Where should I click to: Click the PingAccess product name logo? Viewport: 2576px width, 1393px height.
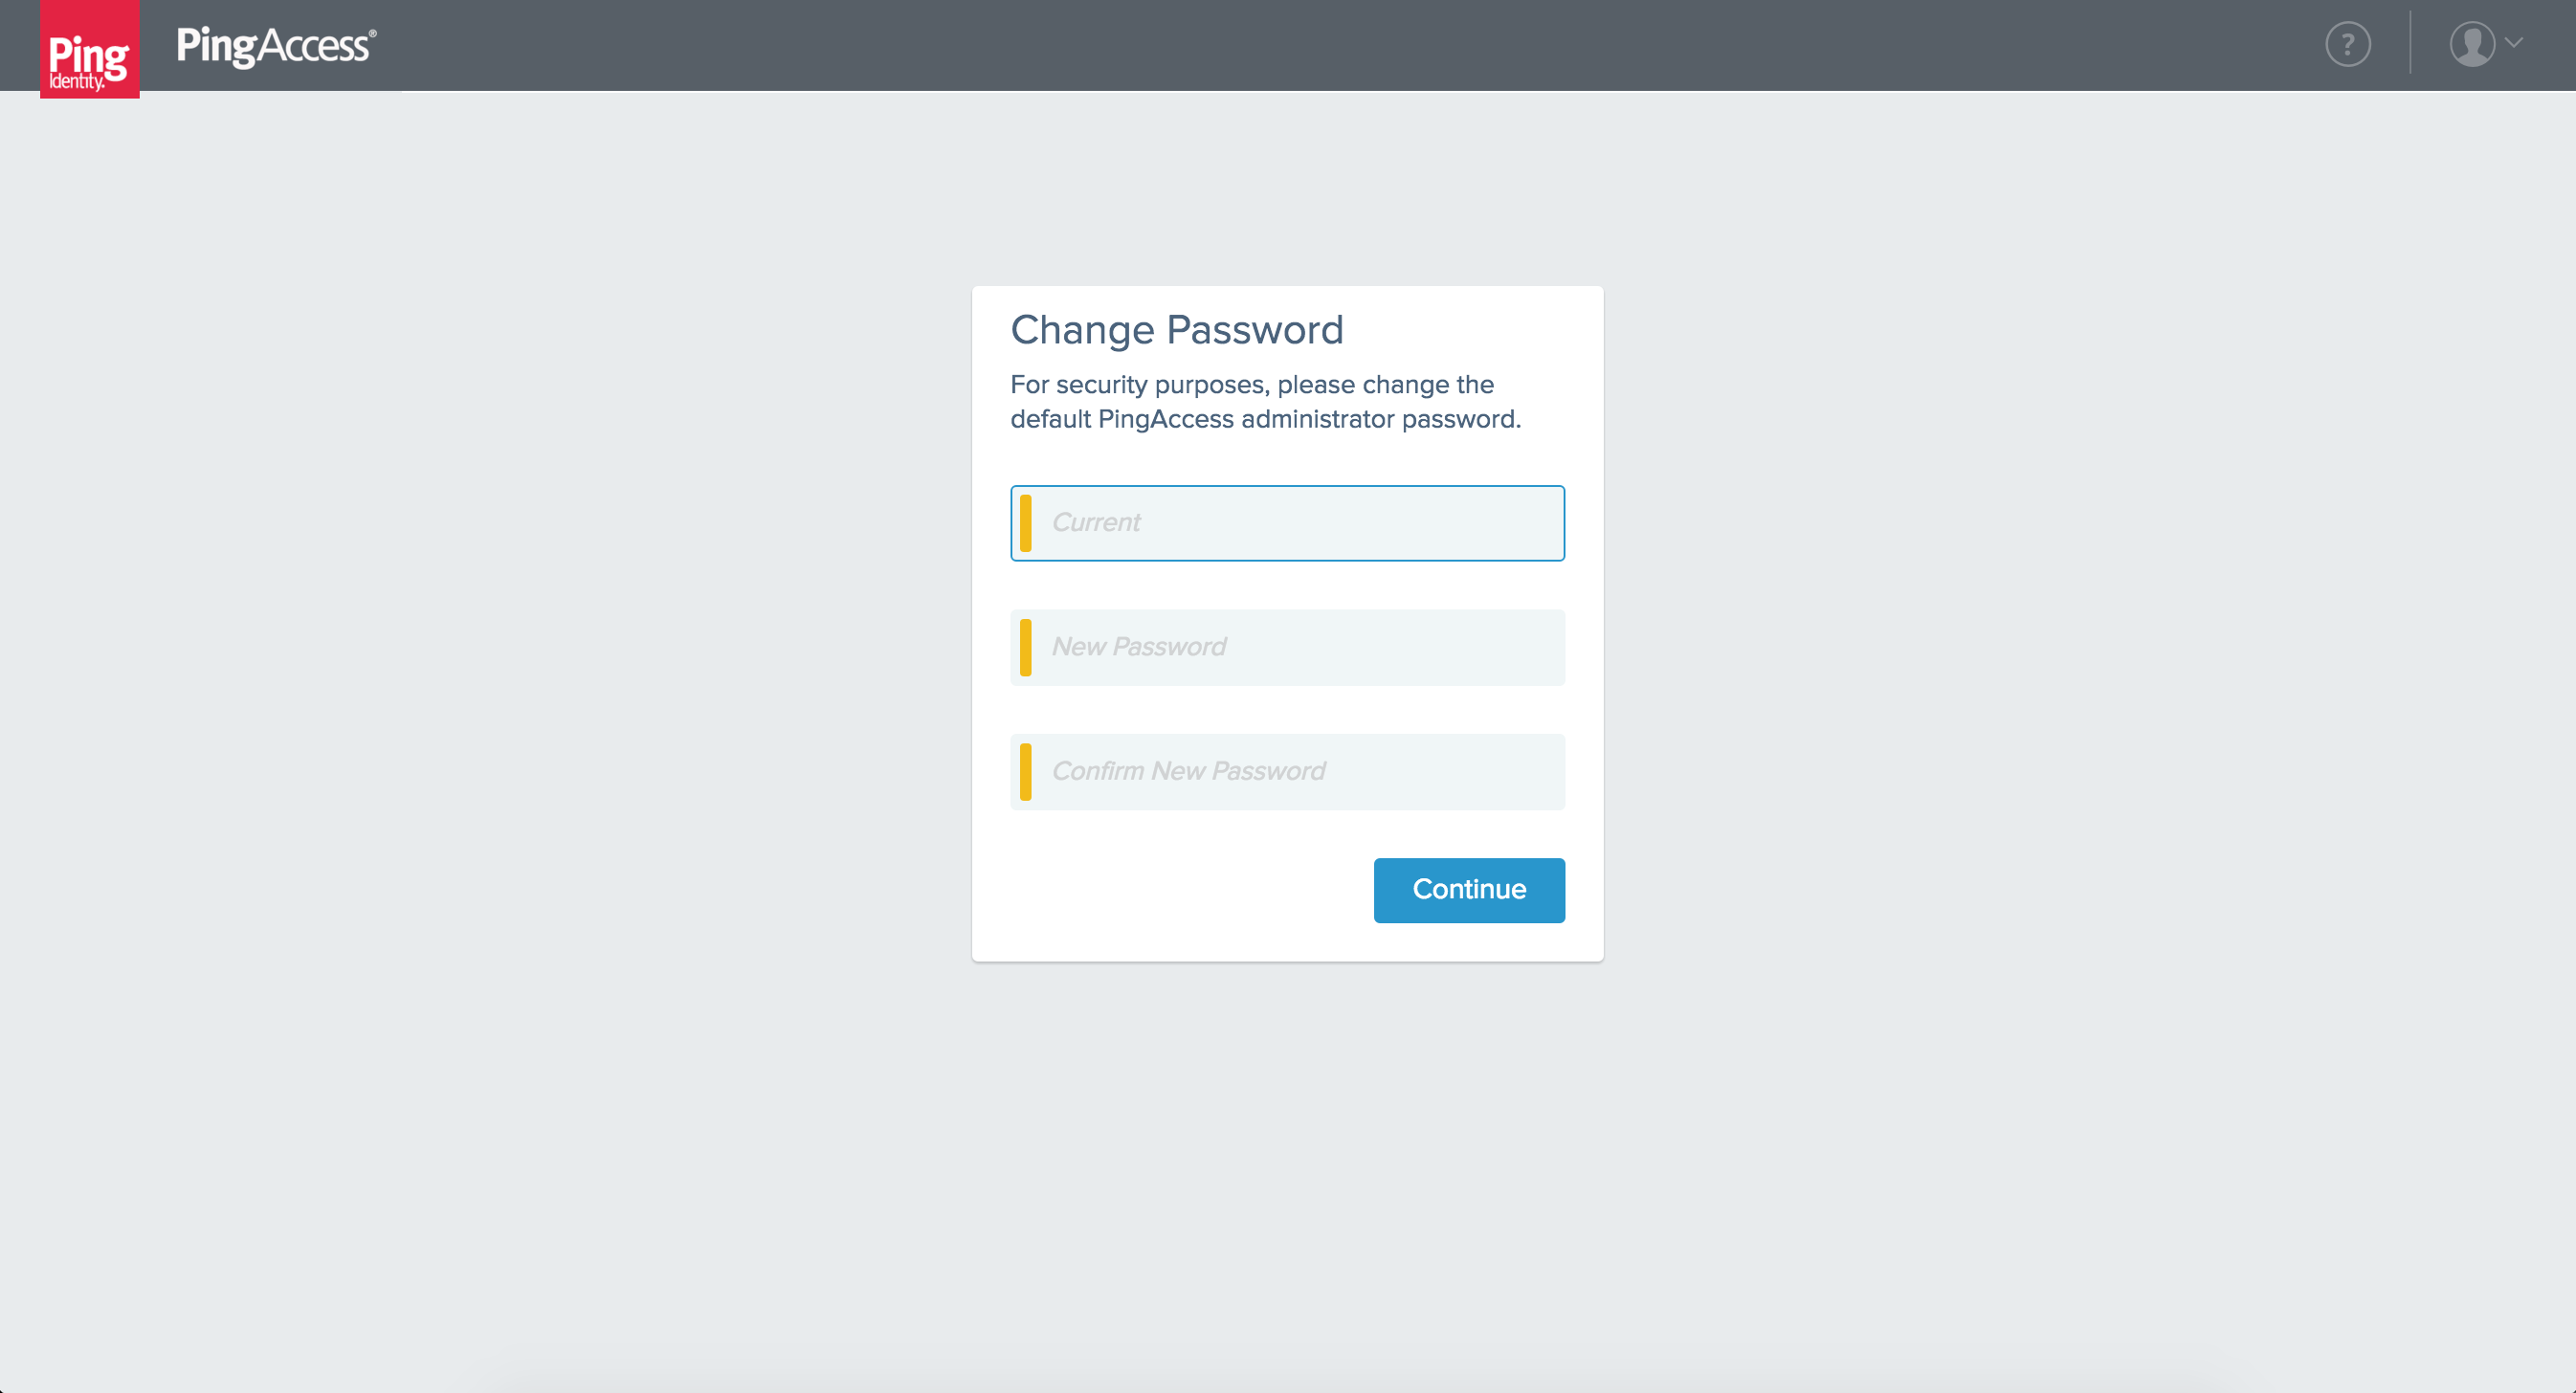(273, 46)
